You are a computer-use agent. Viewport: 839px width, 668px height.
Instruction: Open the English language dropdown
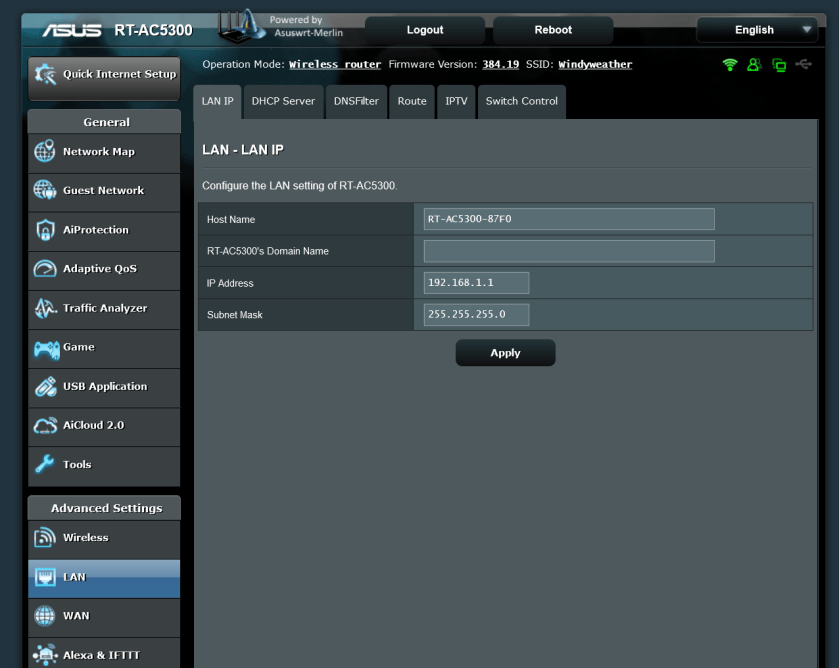click(757, 30)
